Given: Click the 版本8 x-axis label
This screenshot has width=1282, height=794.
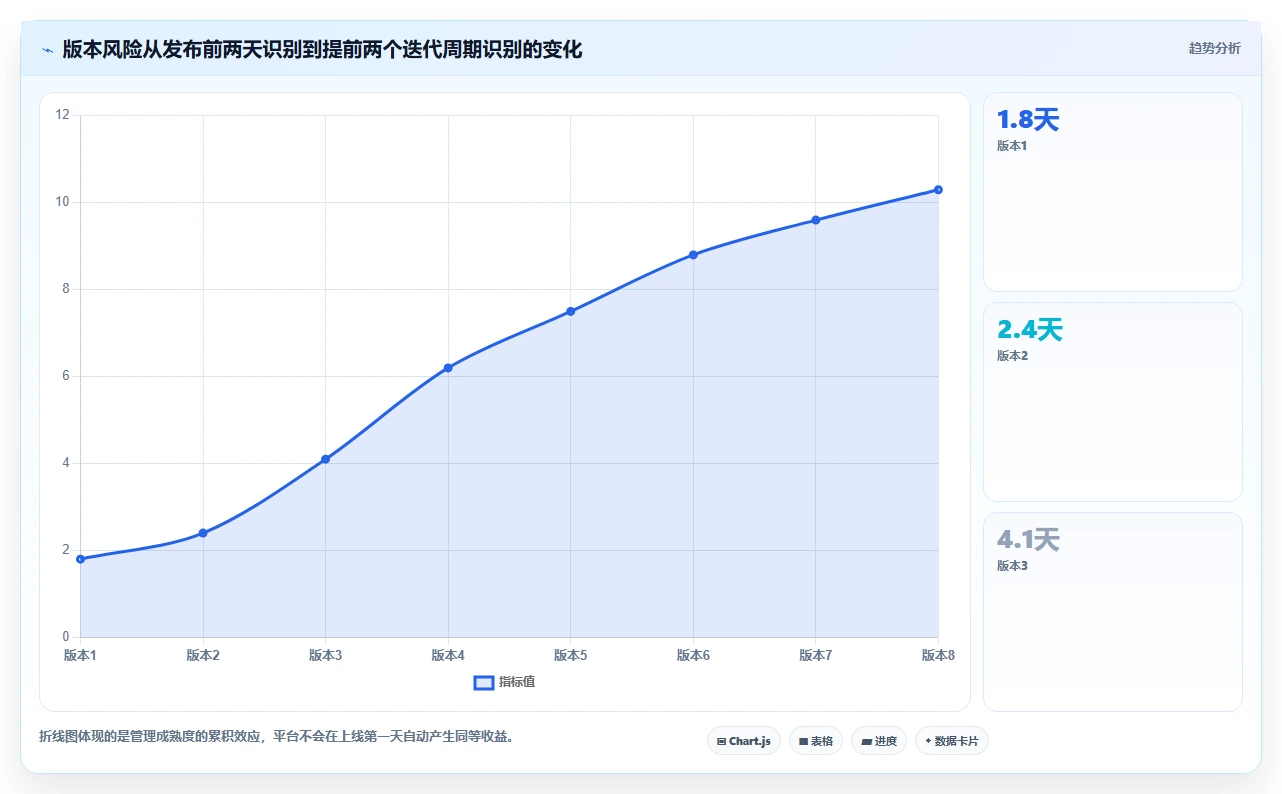Looking at the screenshot, I should pos(938,656).
